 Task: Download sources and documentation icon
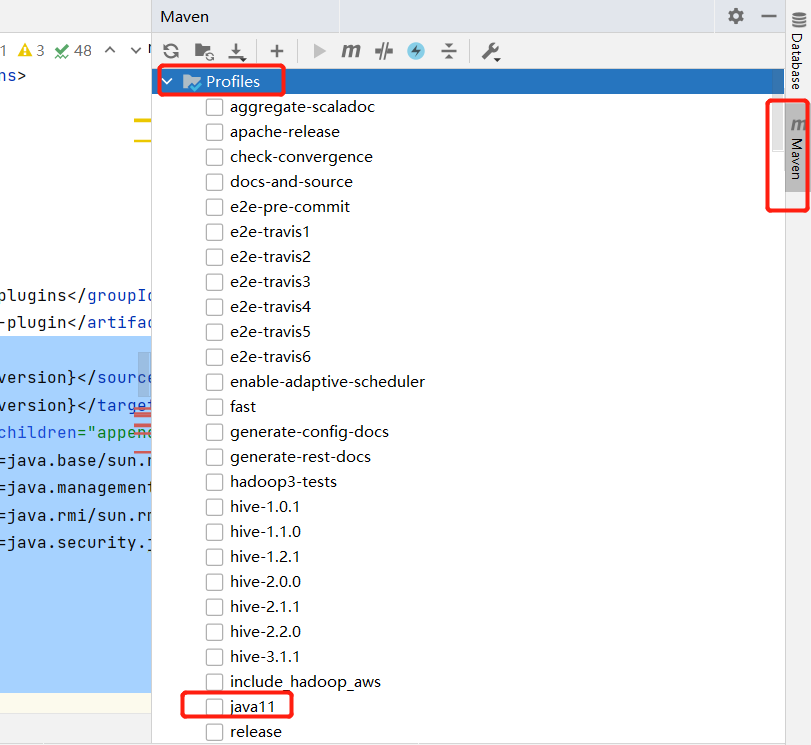click(x=237, y=51)
